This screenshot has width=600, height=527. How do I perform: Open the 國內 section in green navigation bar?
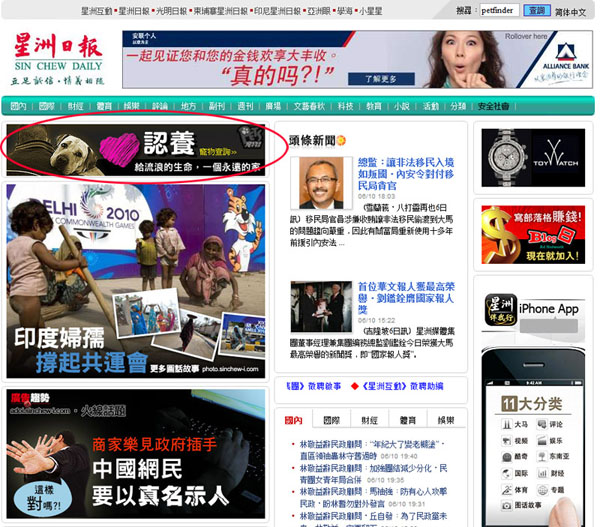pyautogui.click(x=18, y=106)
